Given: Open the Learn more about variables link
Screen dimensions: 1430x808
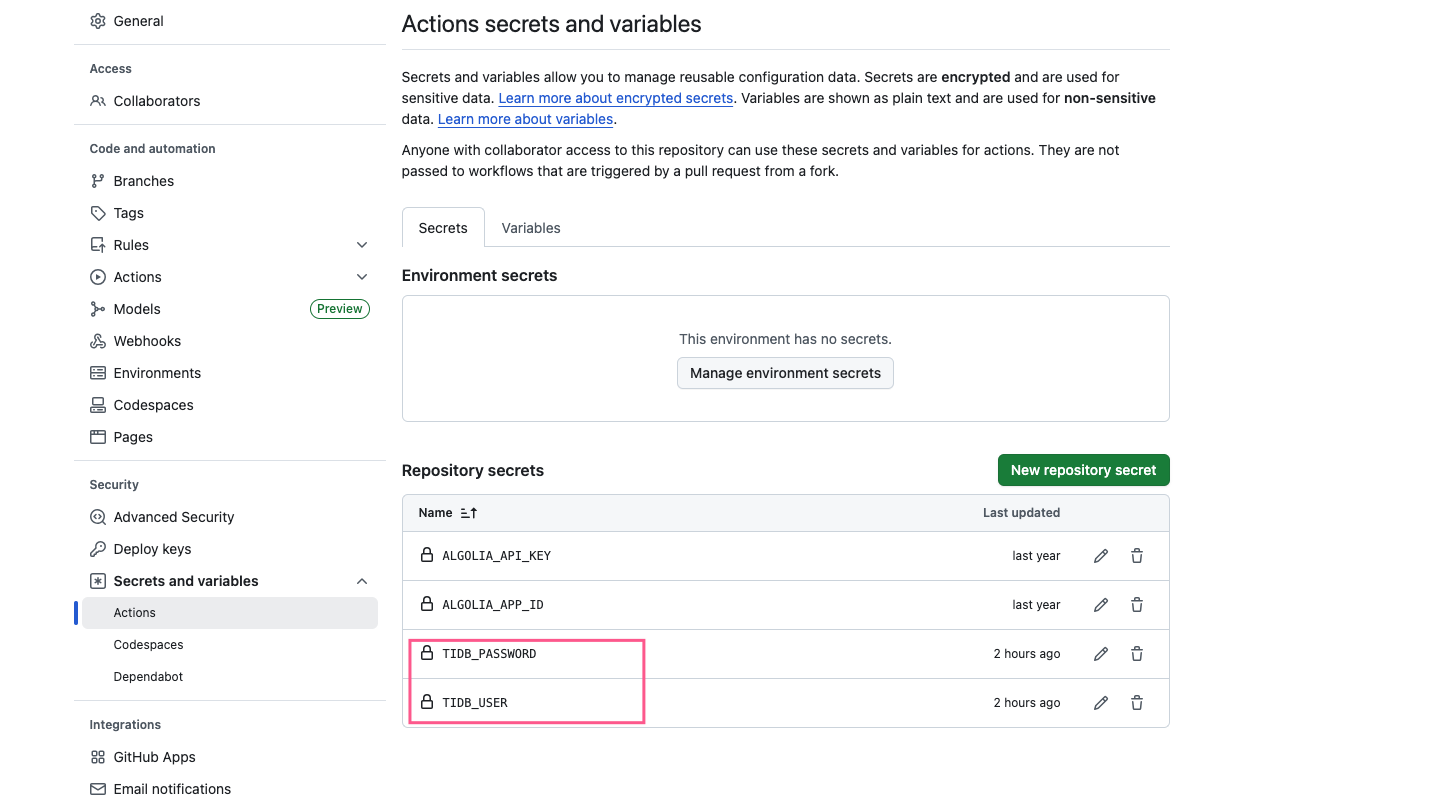Looking at the screenshot, I should pos(525,119).
